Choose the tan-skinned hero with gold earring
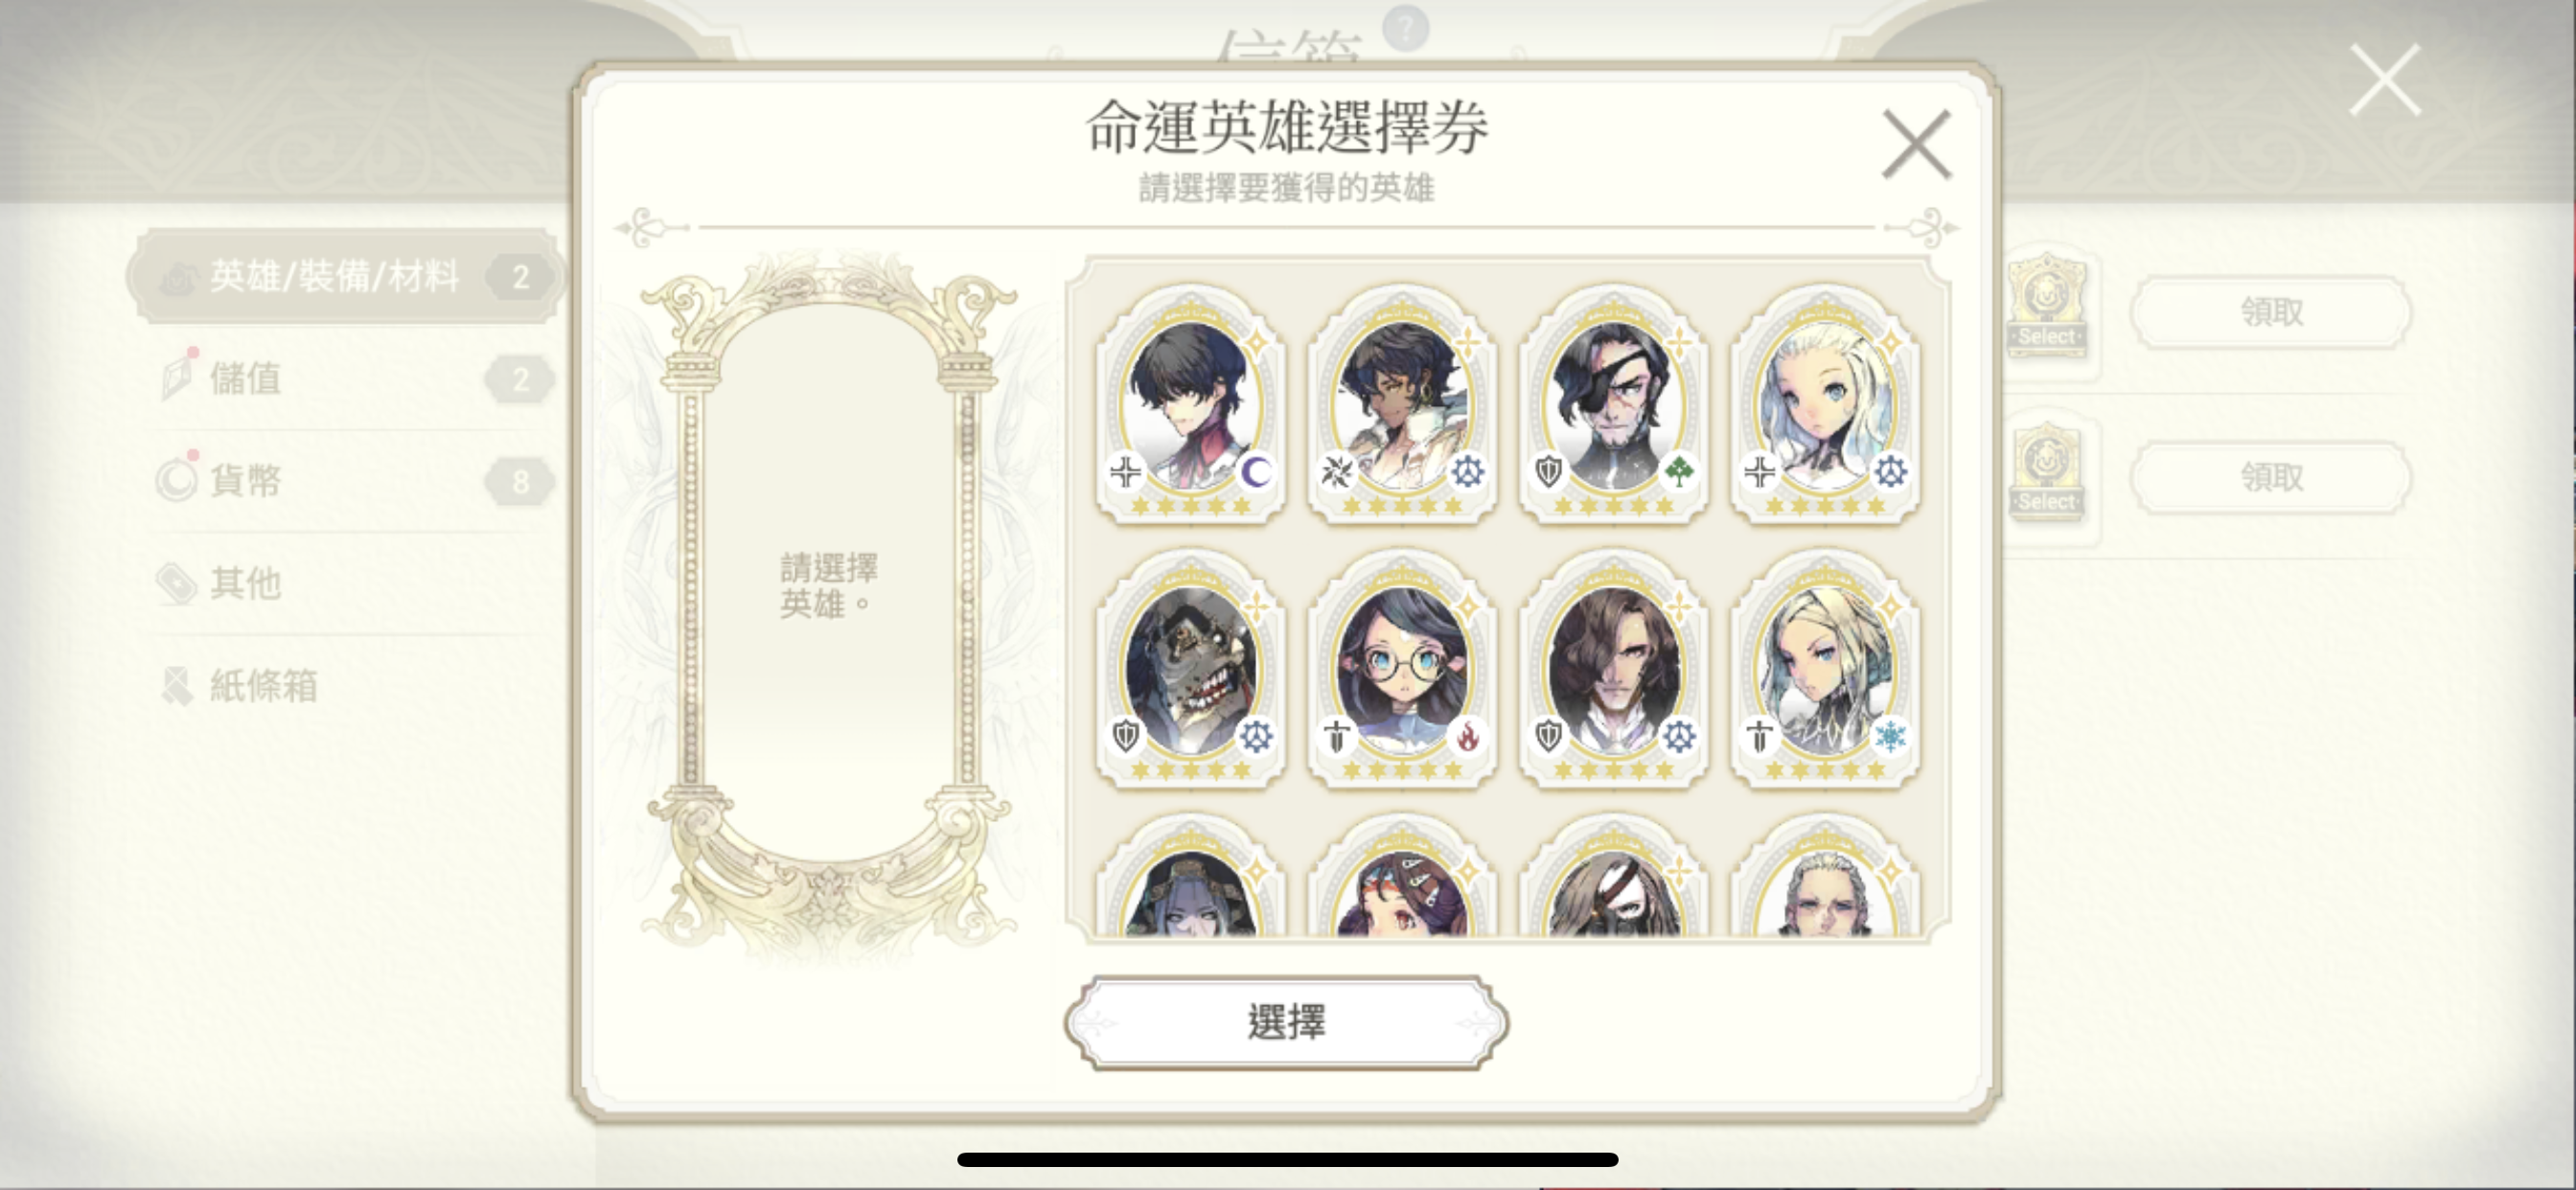Image resolution: width=2576 pixels, height=1190 pixels. [1403, 405]
